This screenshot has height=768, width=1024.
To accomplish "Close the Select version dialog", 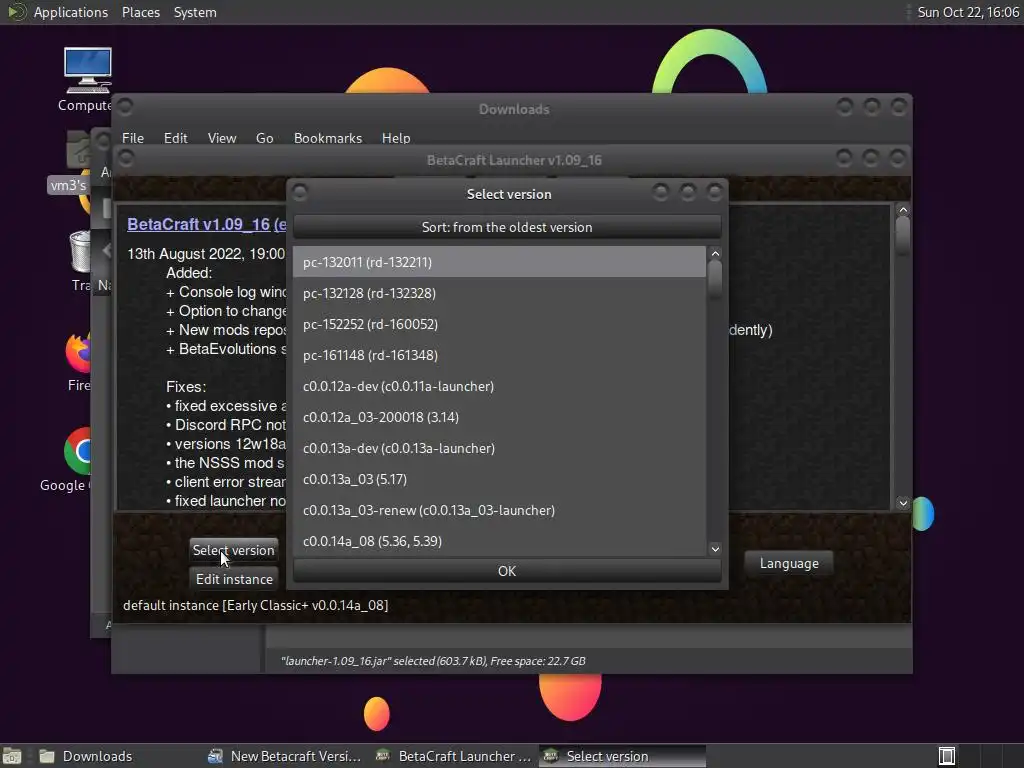I will (714, 192).
